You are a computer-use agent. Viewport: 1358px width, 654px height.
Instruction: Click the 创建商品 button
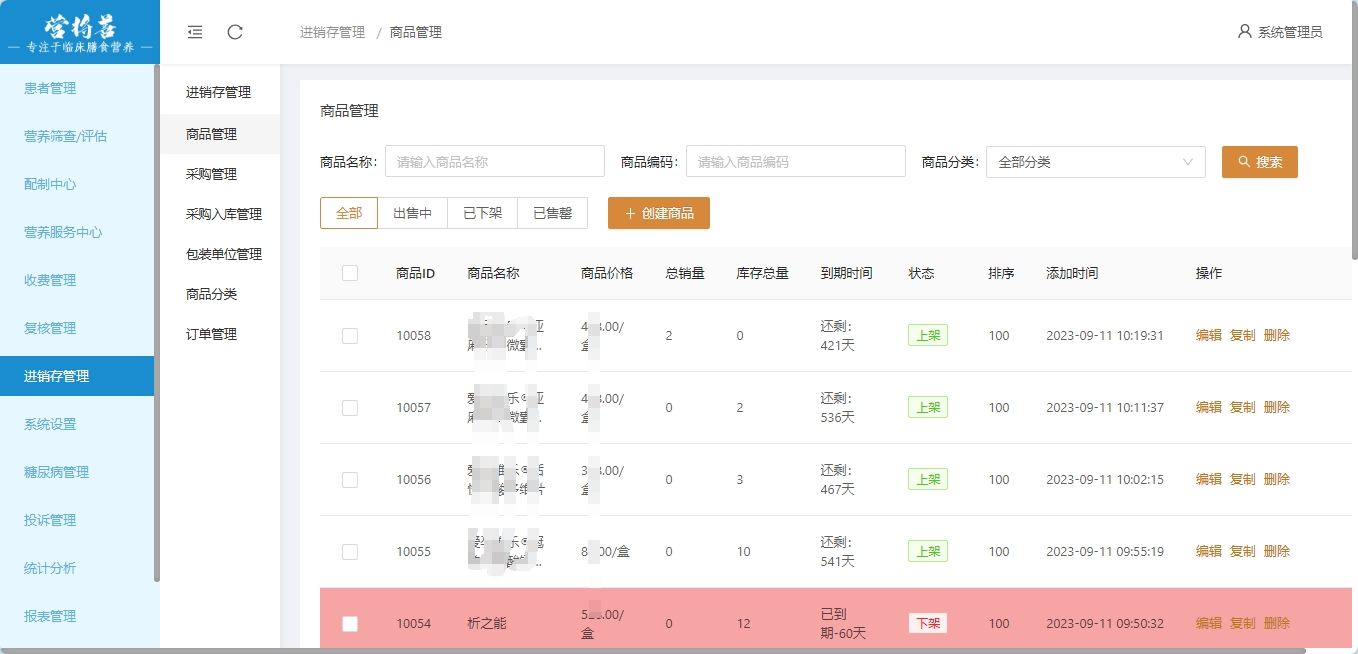tap(658, 213)
